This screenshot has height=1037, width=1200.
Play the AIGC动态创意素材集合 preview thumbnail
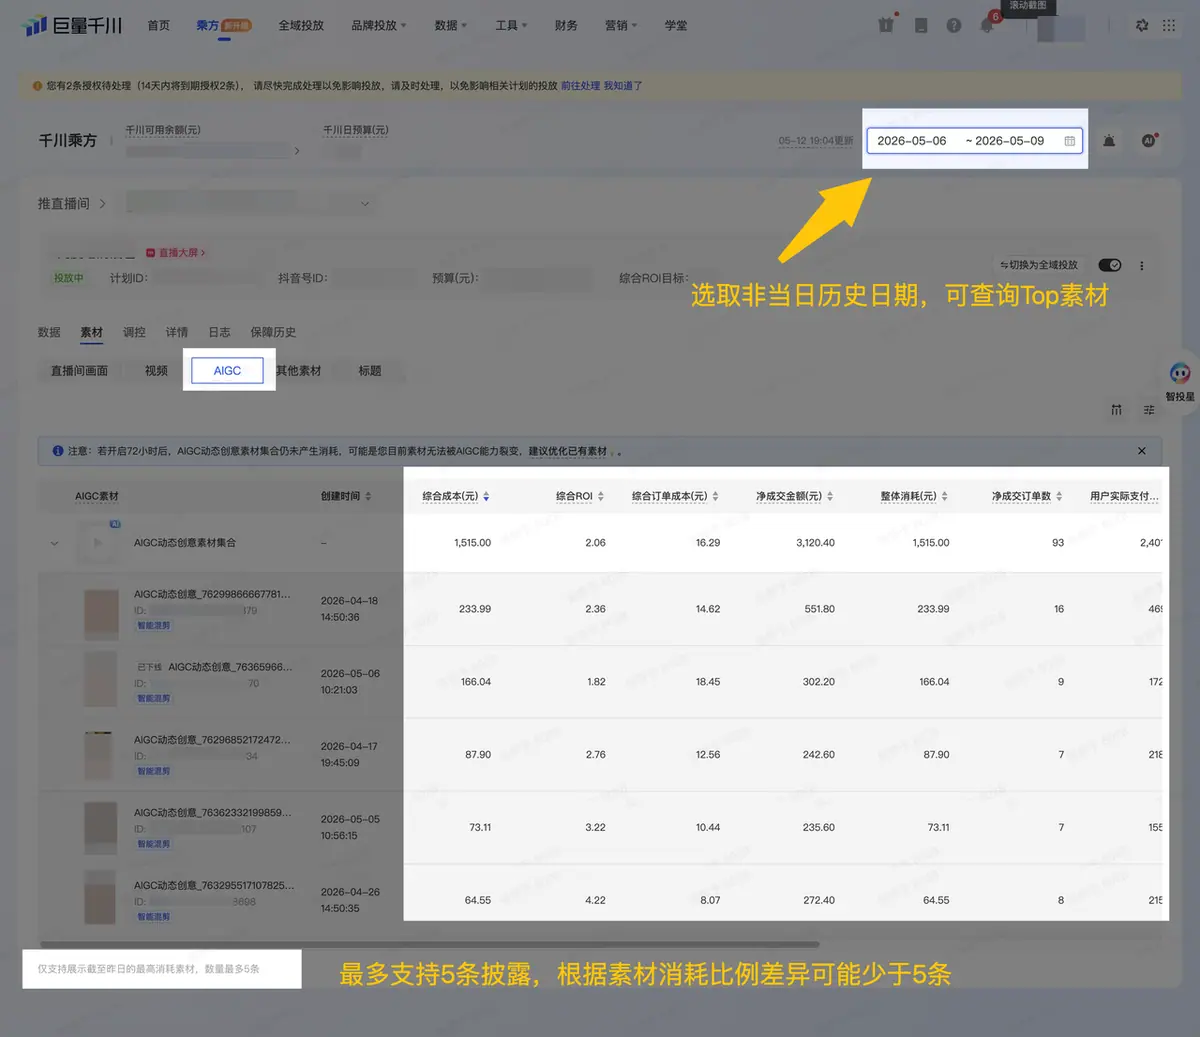tap(97, 543)
